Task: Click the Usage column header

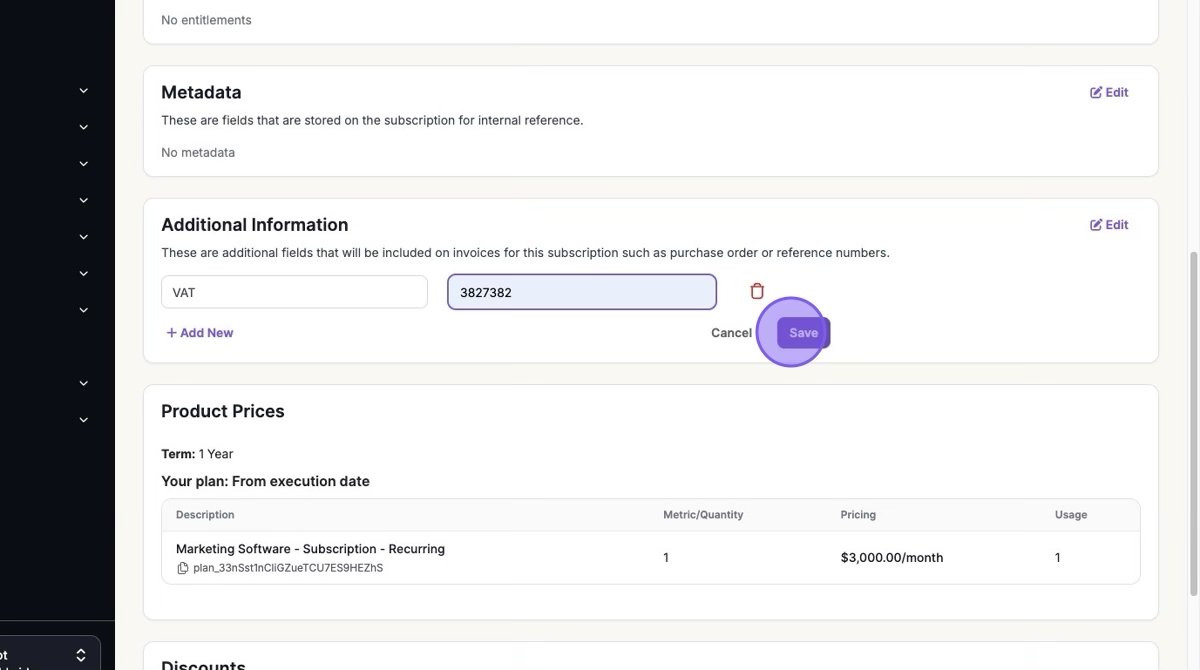Action: coord(1070,515)
